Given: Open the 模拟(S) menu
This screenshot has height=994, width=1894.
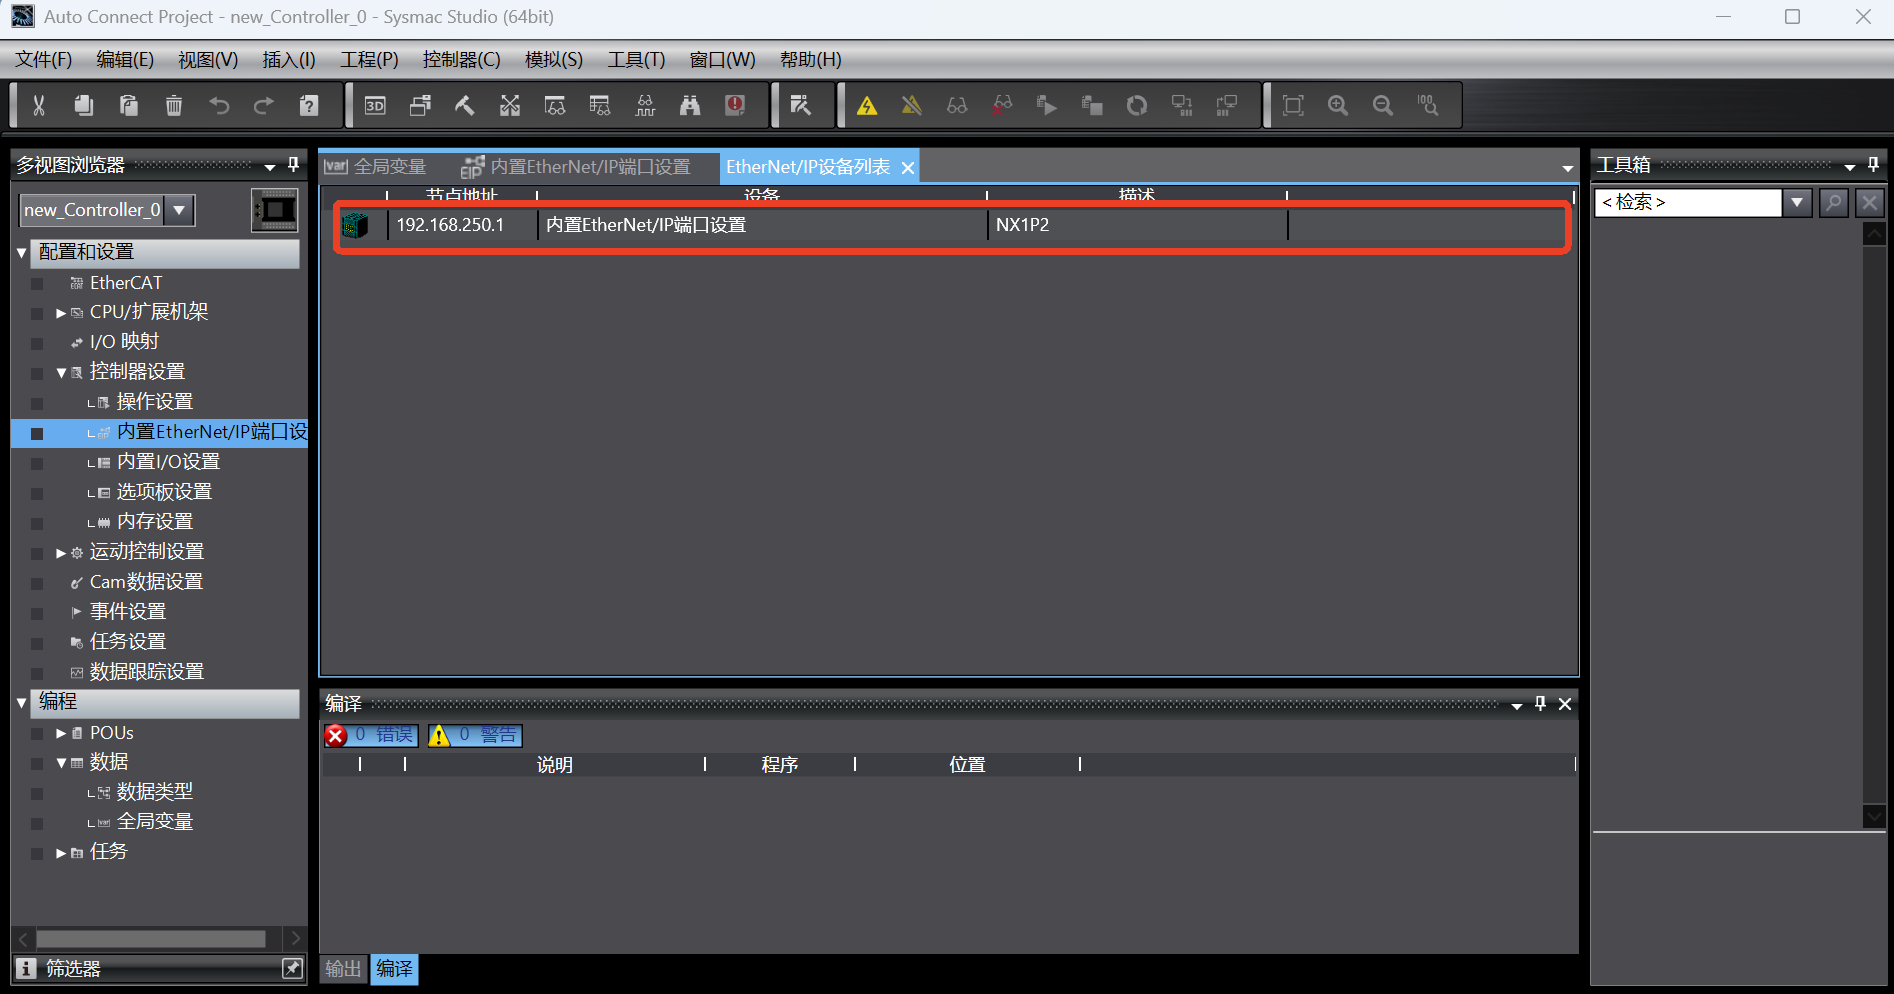Looking at the screenshot, I should click(x=554, y=60).
